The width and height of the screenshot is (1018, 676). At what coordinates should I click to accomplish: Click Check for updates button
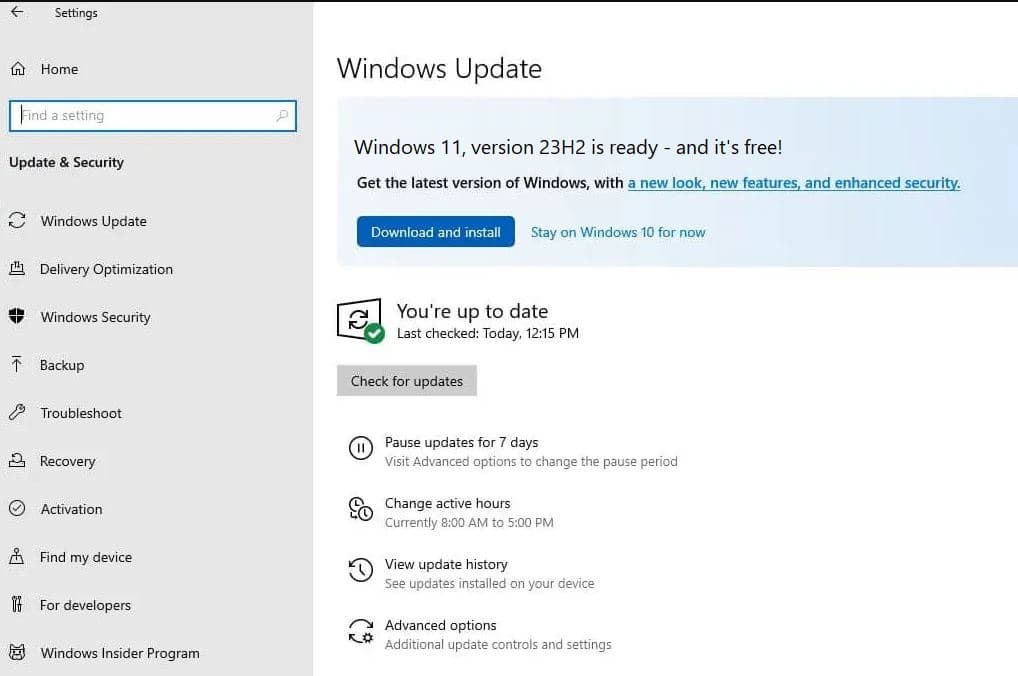coord(406,381)
